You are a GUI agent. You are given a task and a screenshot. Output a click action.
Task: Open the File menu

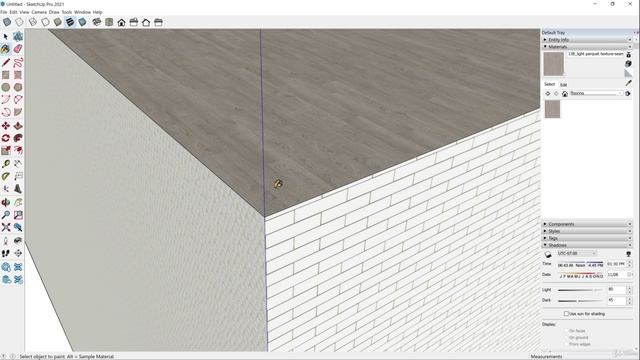point(4,12)
